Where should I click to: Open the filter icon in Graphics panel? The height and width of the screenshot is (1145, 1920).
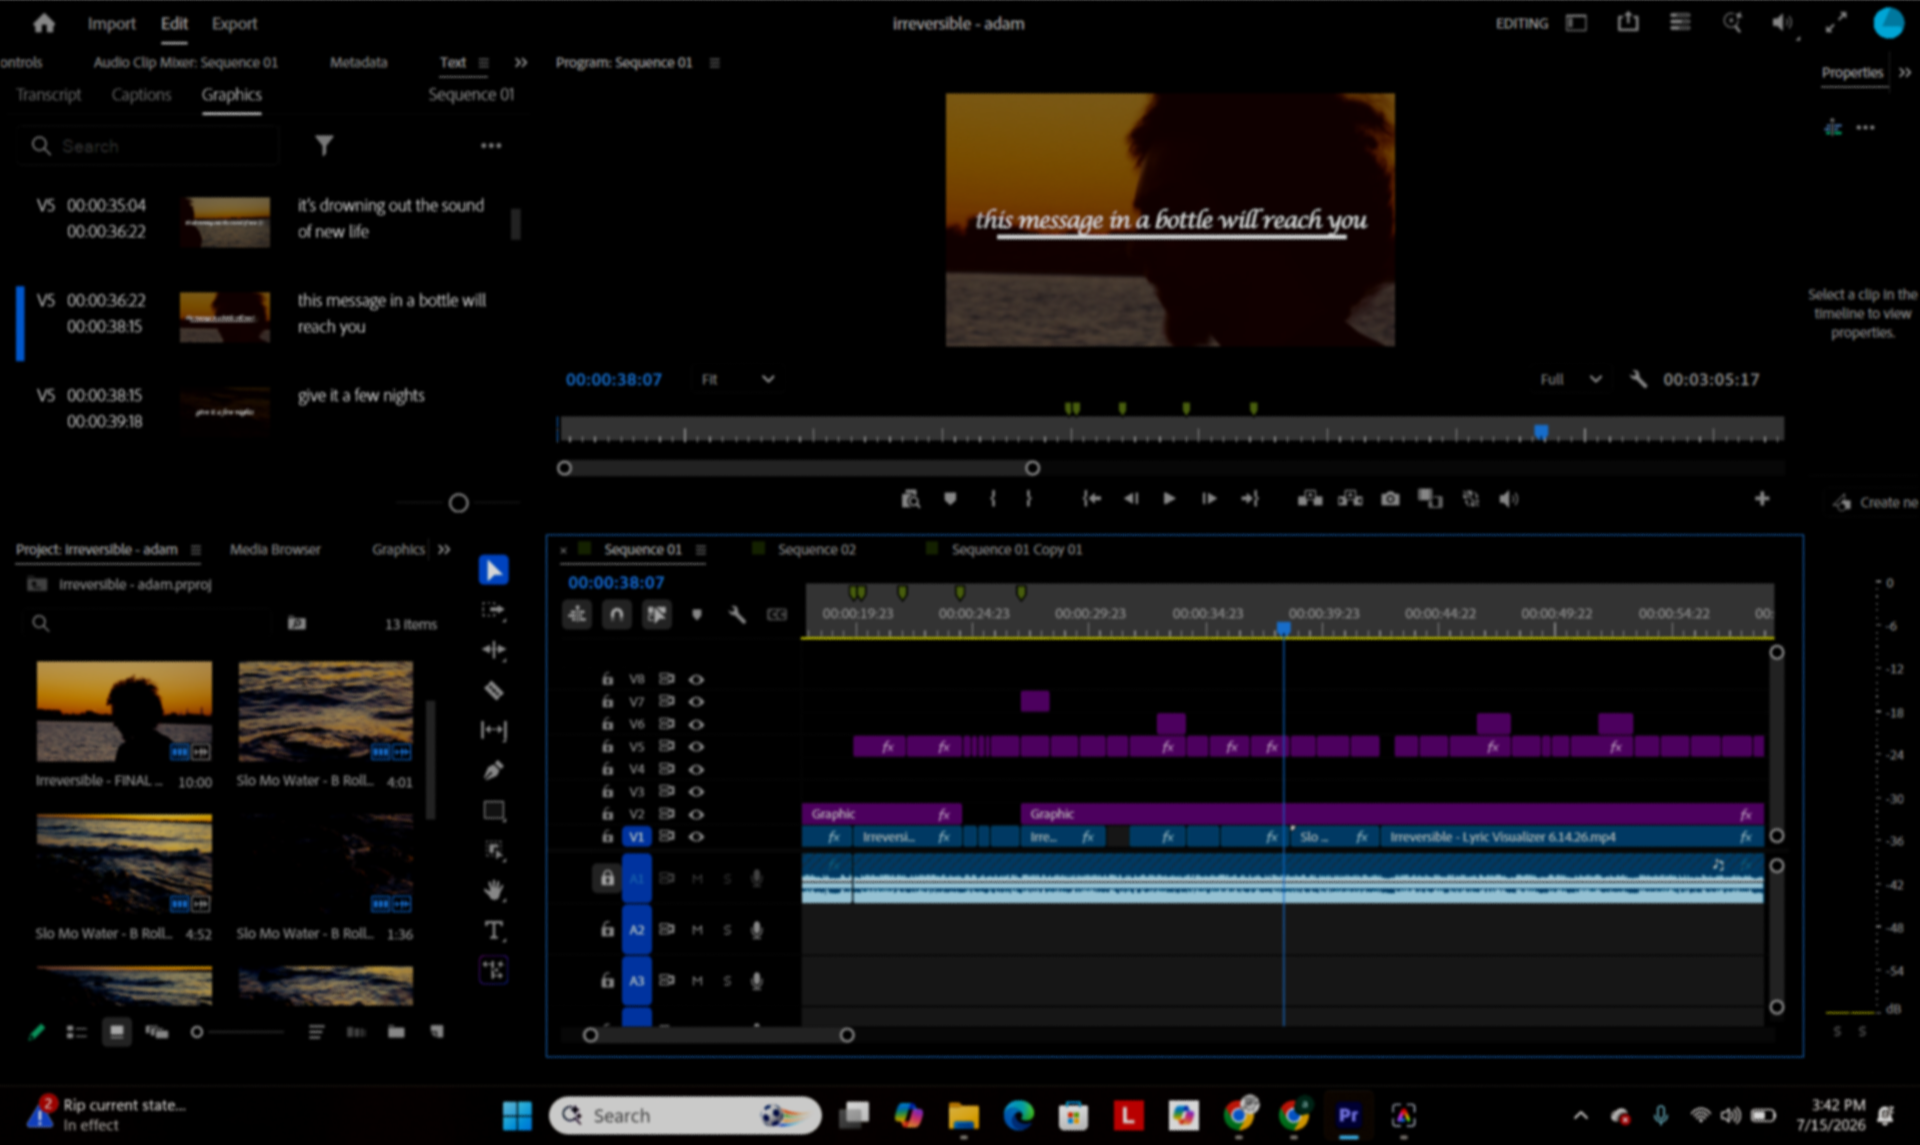point(324,146)
